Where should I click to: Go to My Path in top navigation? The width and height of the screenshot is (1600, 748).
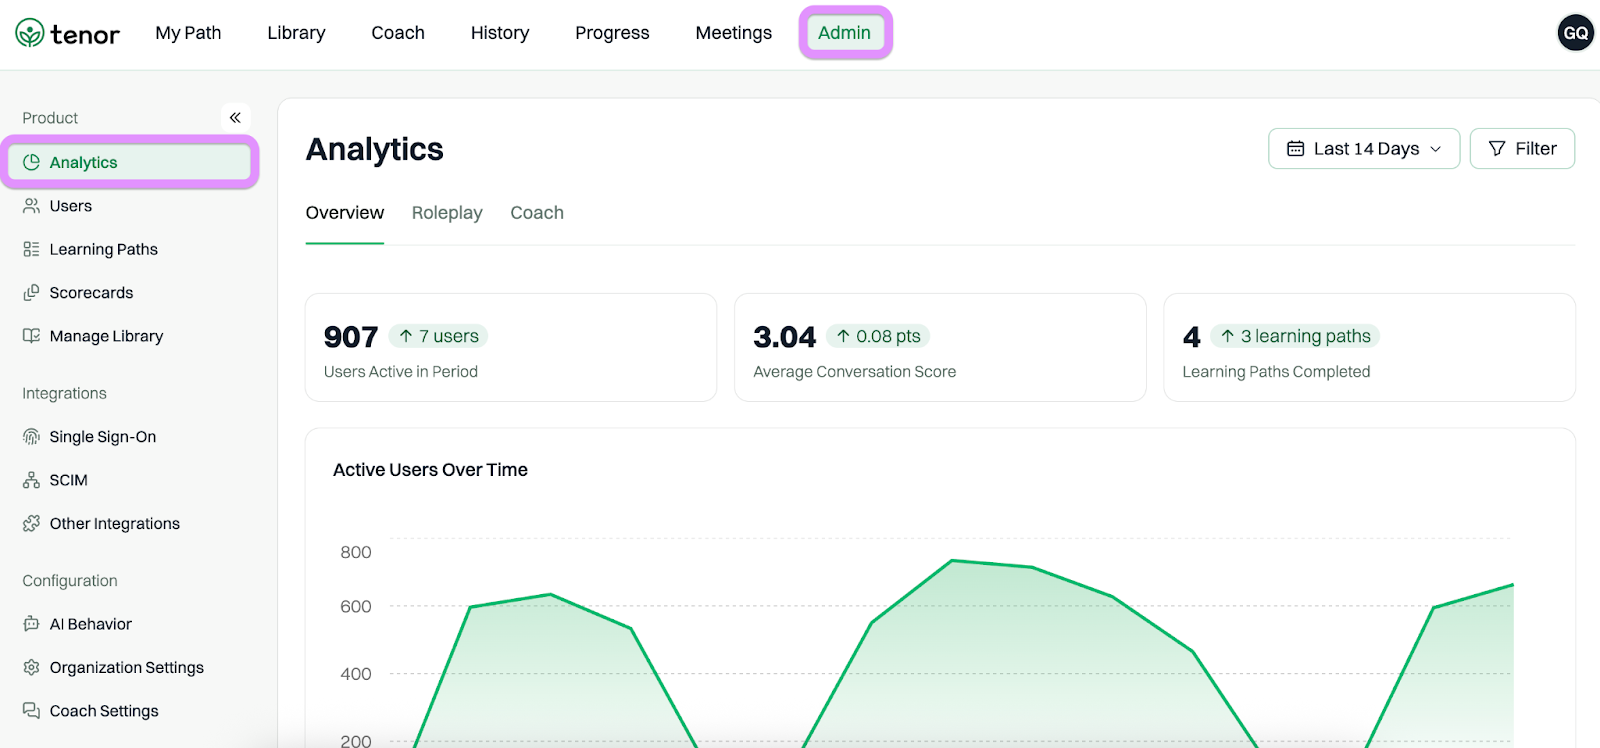point(188,33)
